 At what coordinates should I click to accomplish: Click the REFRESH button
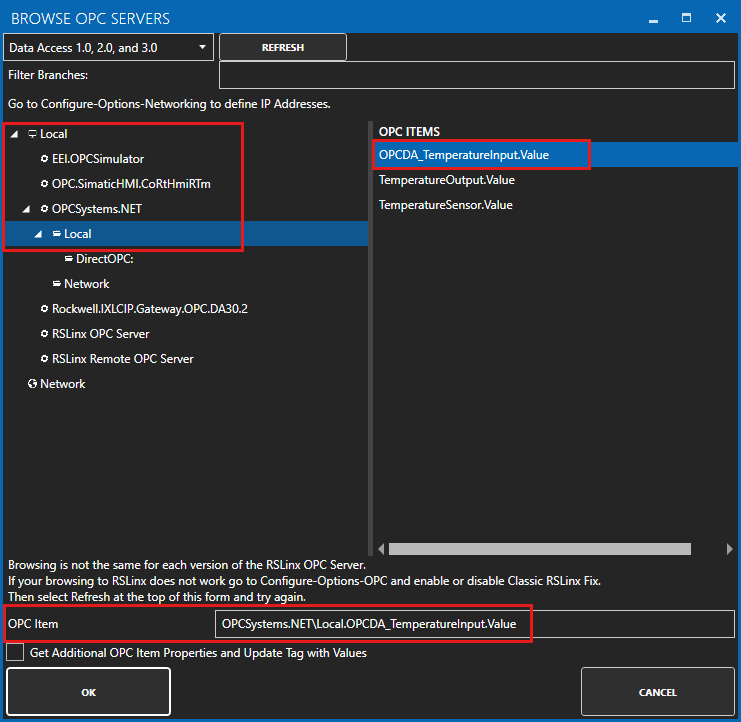(283, 47)
